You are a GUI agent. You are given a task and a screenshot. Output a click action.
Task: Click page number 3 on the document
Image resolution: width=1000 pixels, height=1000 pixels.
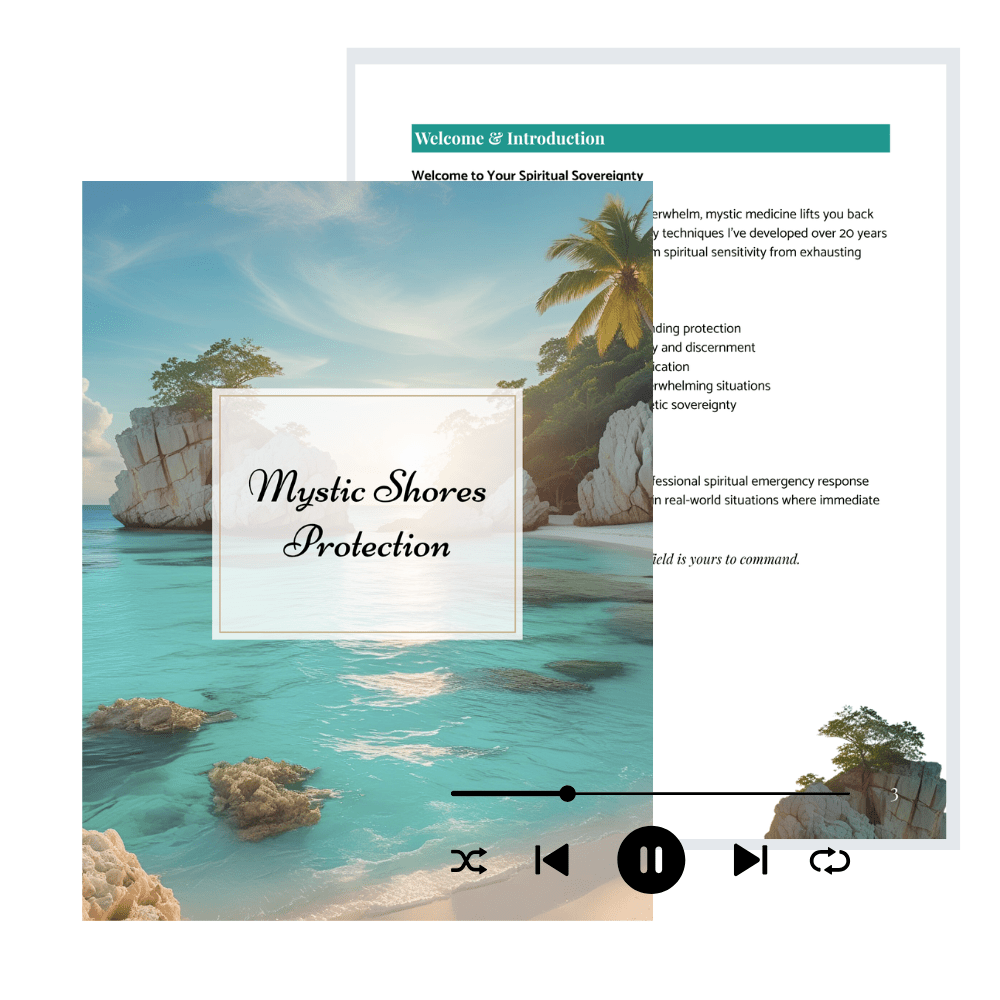(x=894, y=795)
